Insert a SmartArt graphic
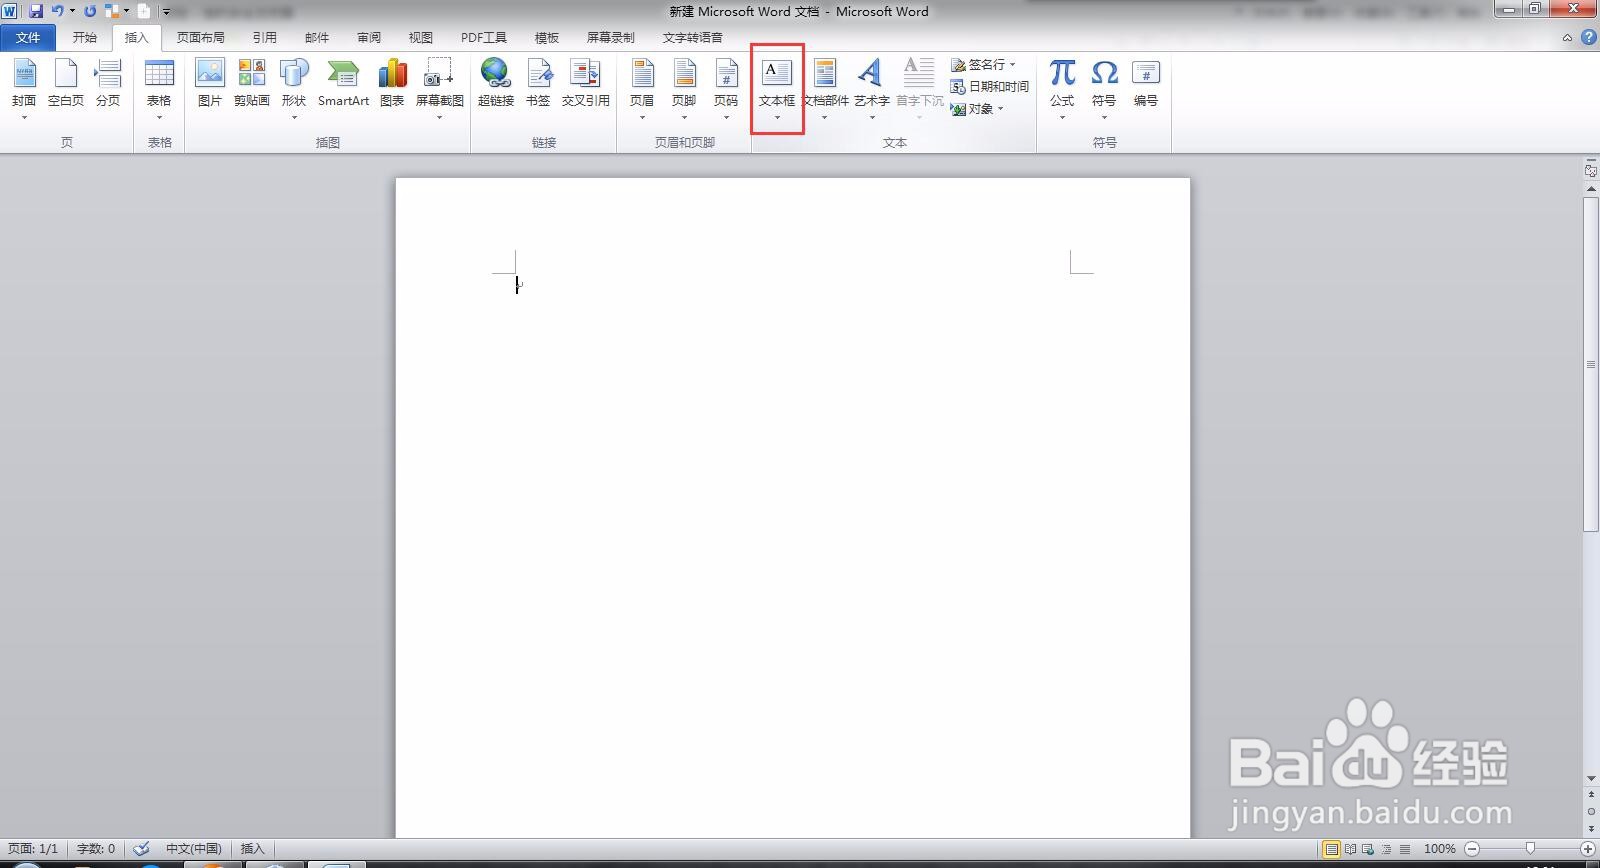Image resolution: width=1600 pixels, height=868 pixels. pos(343,84)
